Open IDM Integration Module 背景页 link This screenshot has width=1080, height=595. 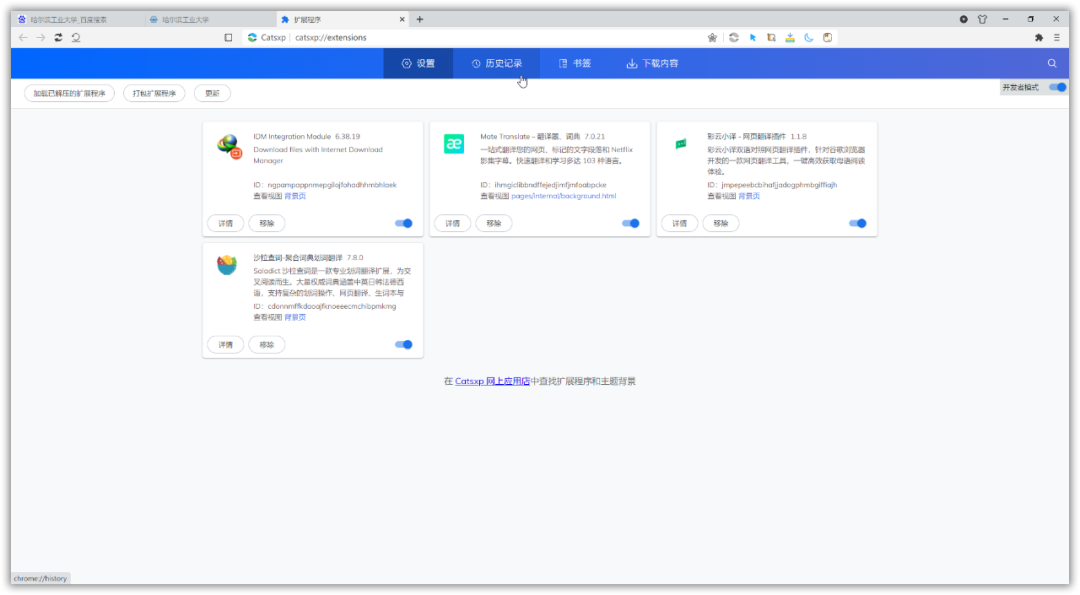pyautogui.click(x=295, y=196)
